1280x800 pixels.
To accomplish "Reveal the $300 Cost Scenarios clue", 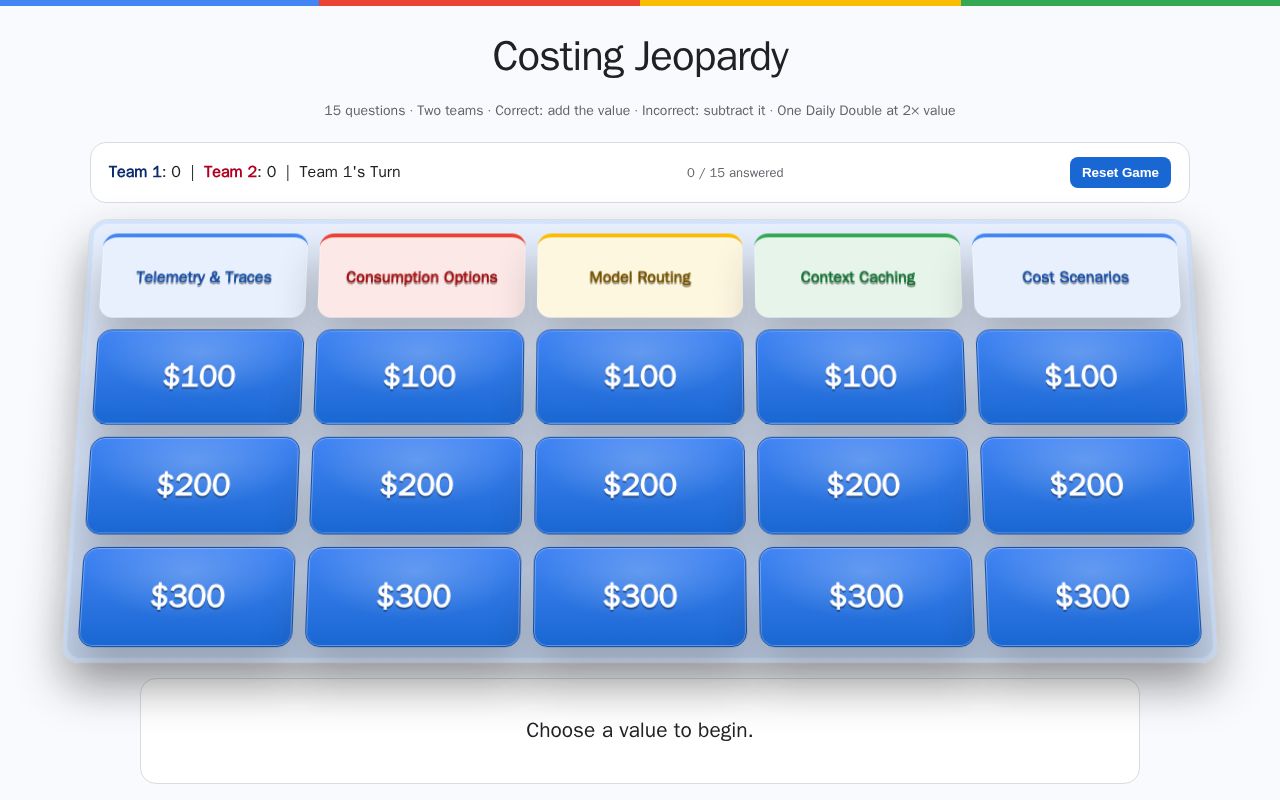I will [1093, 596].
